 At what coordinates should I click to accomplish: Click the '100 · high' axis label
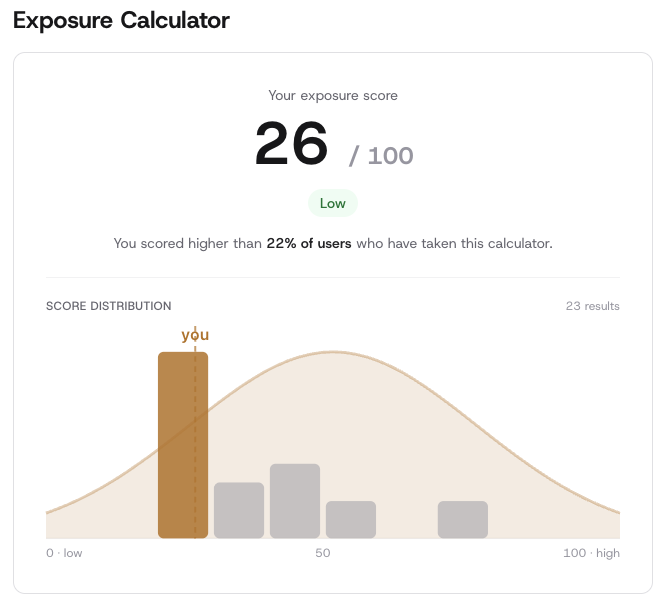pyautogui.click(x=591, y=553)
